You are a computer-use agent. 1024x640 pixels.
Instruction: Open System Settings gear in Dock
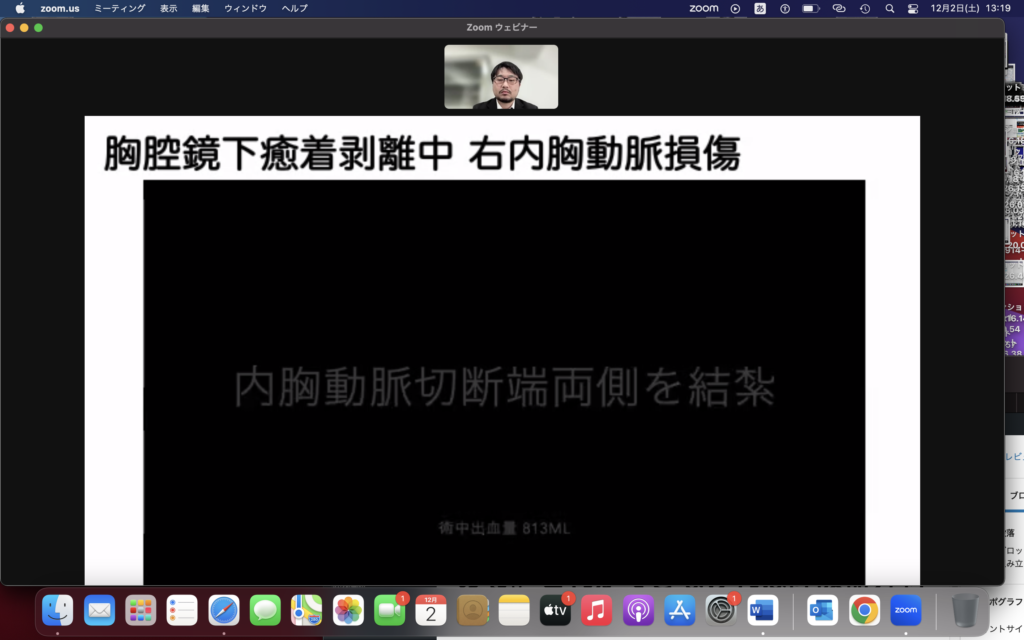pyautogui.click(x=720, y=610)
